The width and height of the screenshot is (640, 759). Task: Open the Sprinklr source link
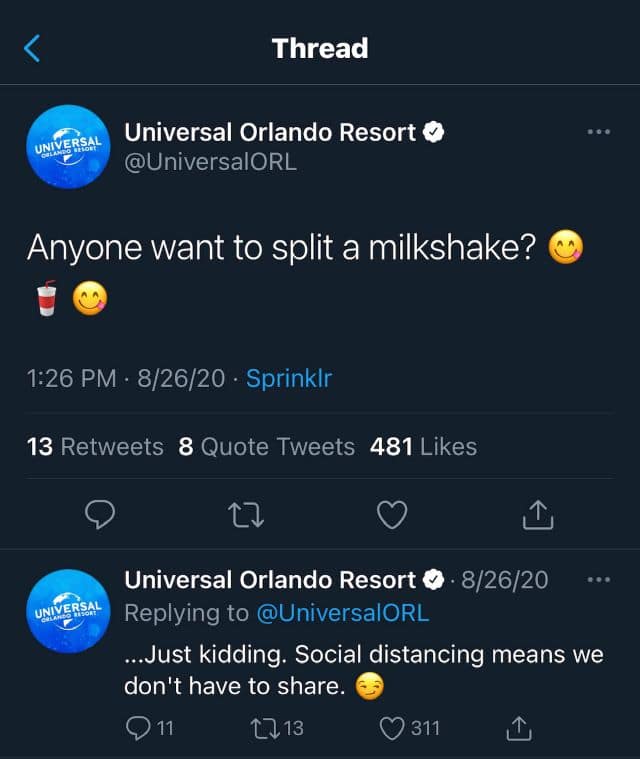[x=289, y=378]
